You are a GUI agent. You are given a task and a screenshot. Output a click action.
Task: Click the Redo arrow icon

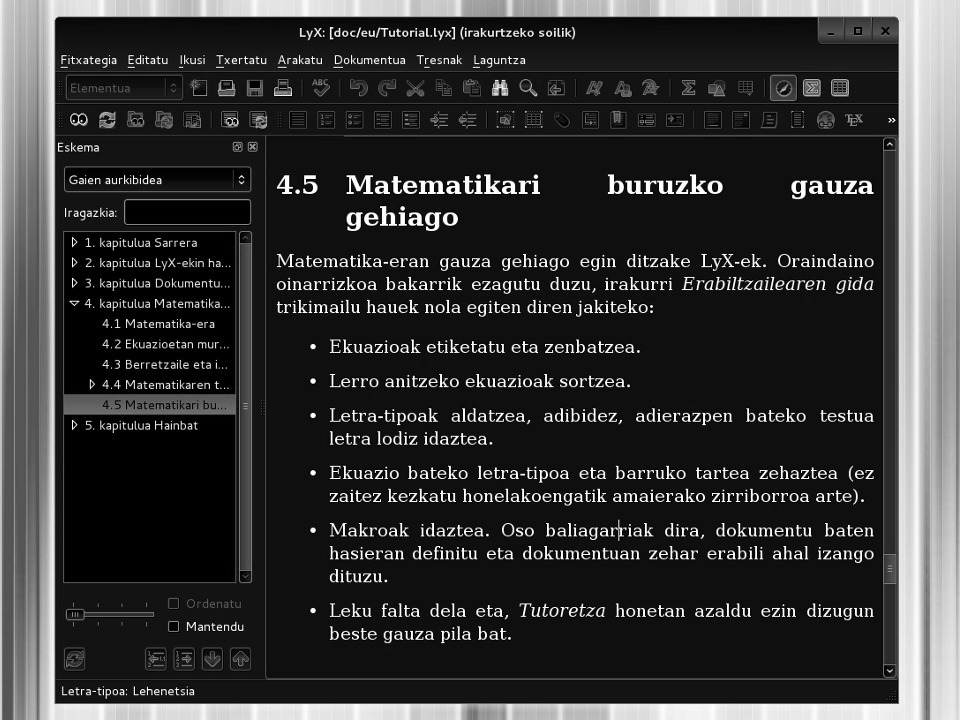pyautogui.click(x=387, y=88)
